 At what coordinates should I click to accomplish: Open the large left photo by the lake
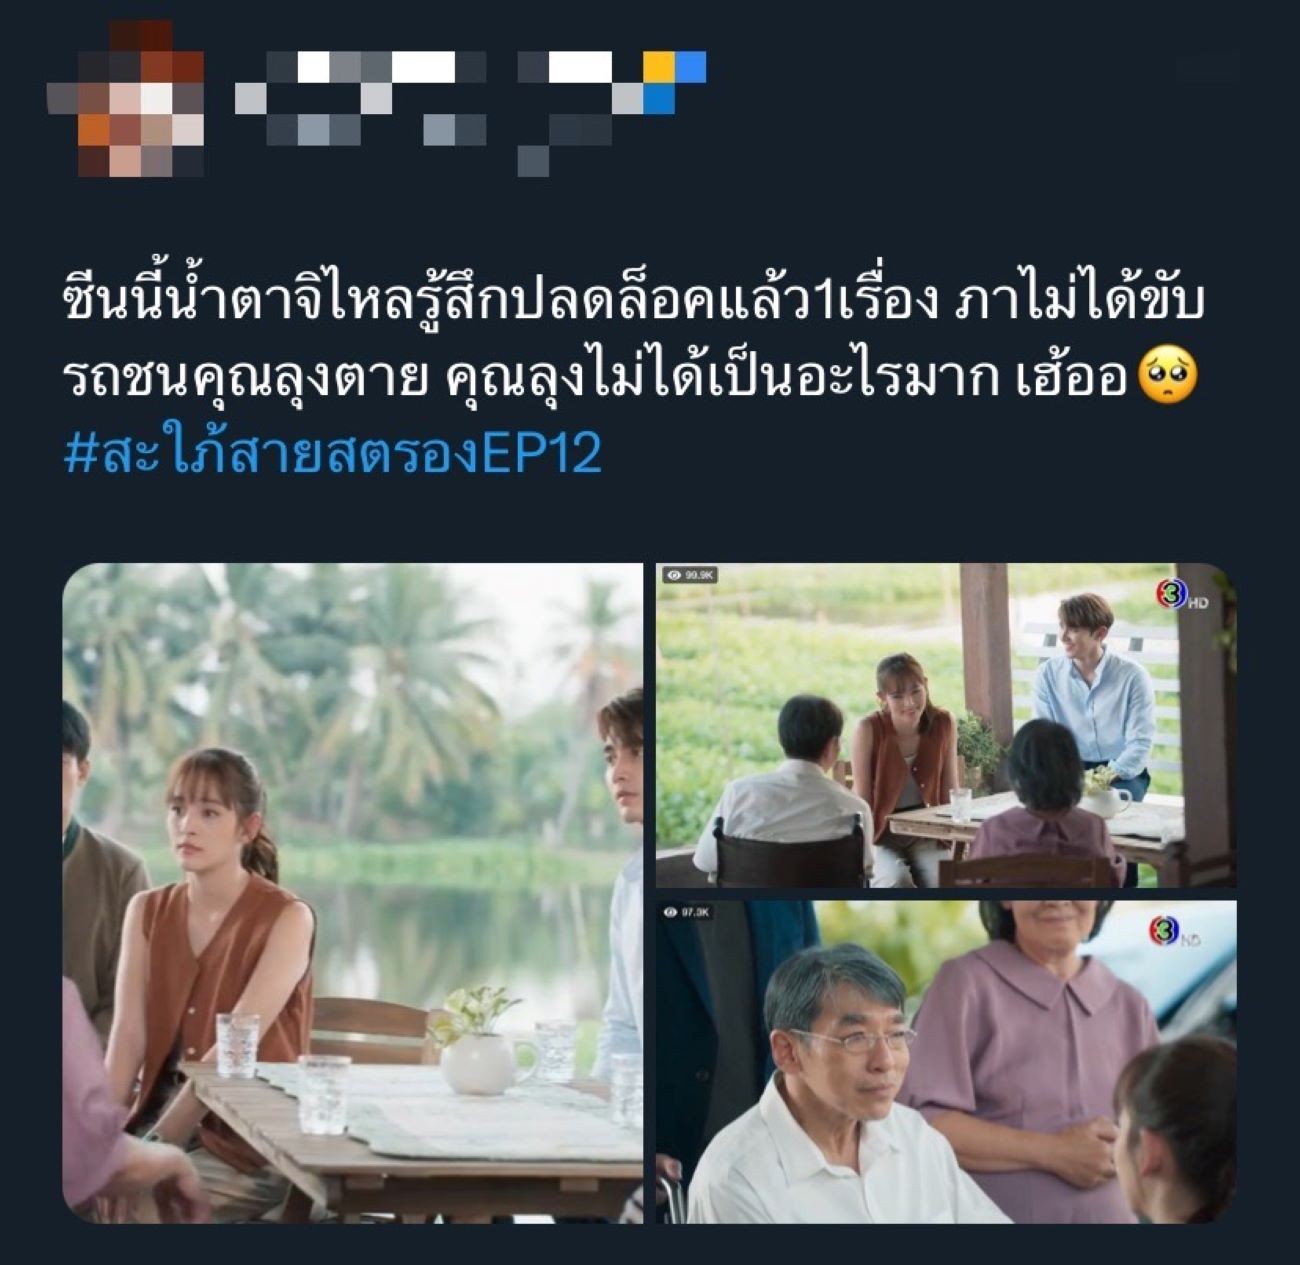click(x=353, y=893)
